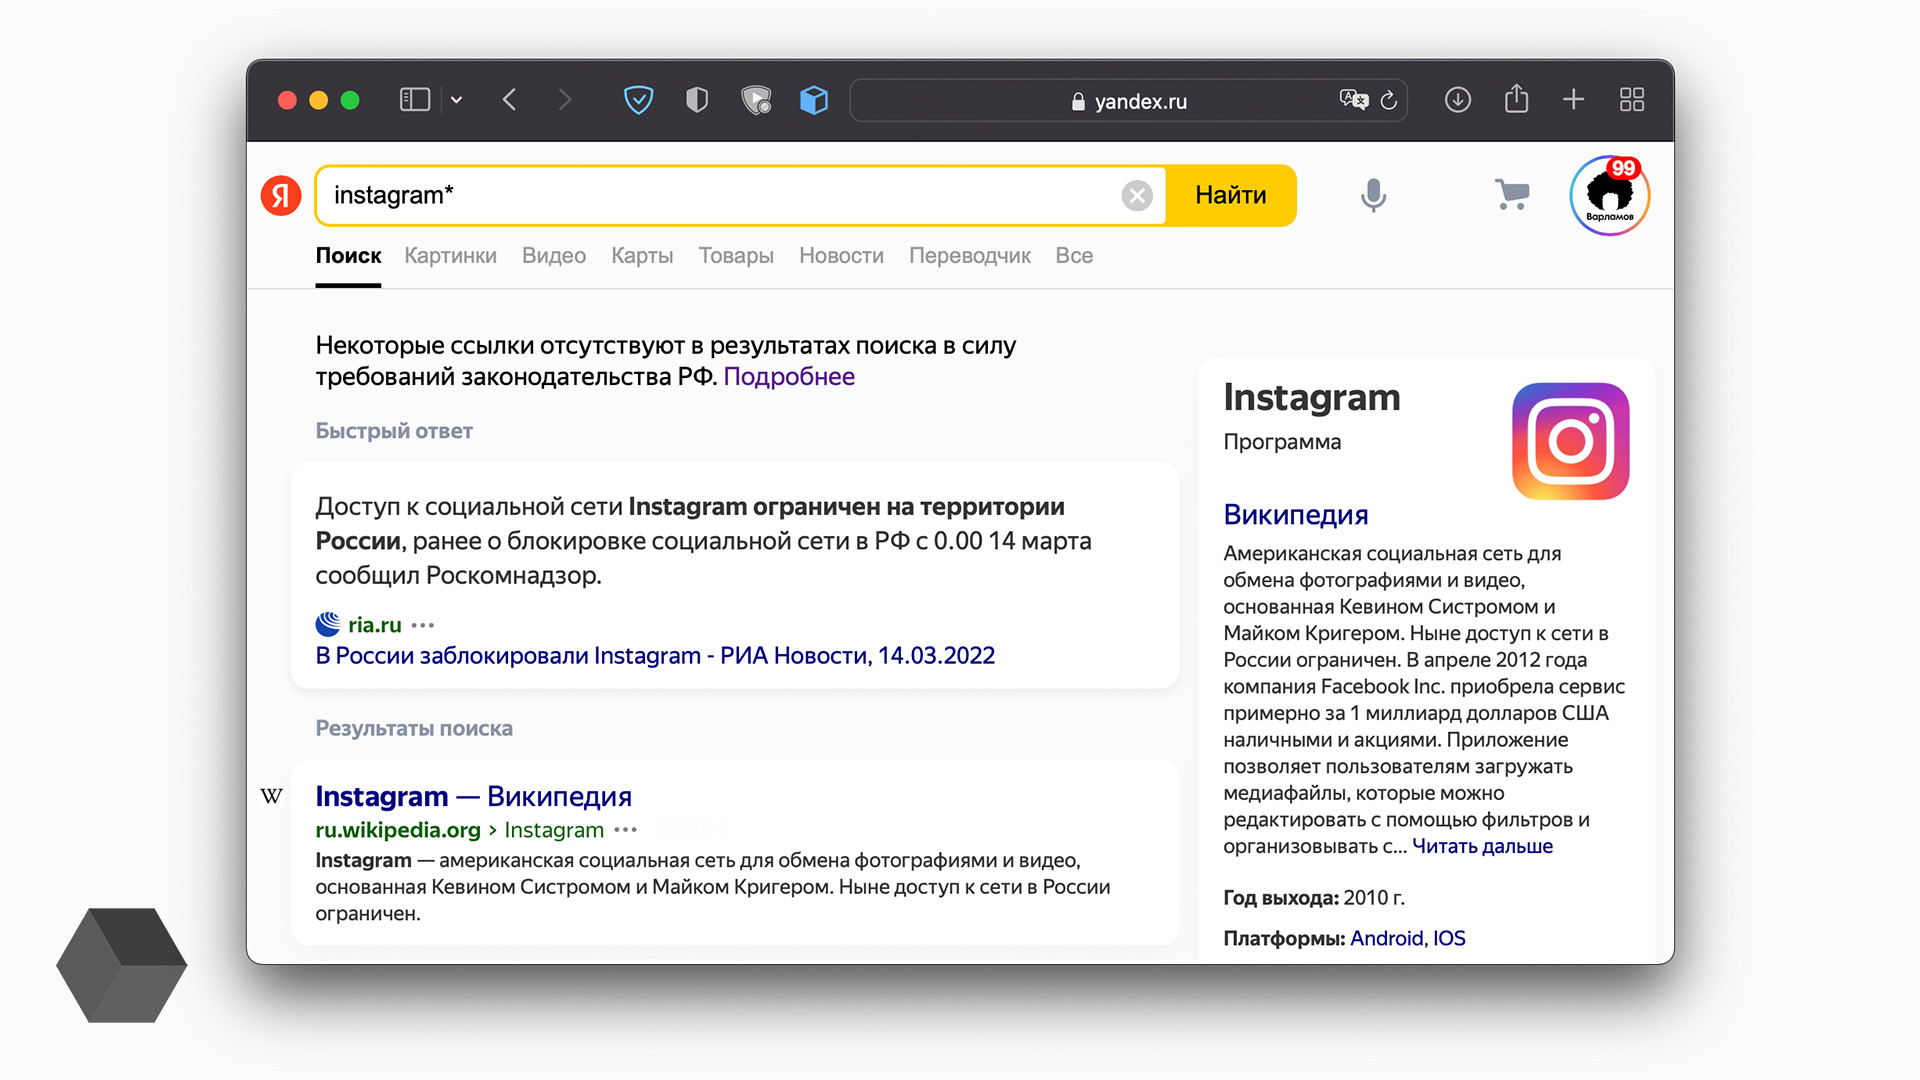Switch to the Видео tab
The width and height of the screenshot is (1920, 1080).
pyautogui.click(x=554, y=256)
